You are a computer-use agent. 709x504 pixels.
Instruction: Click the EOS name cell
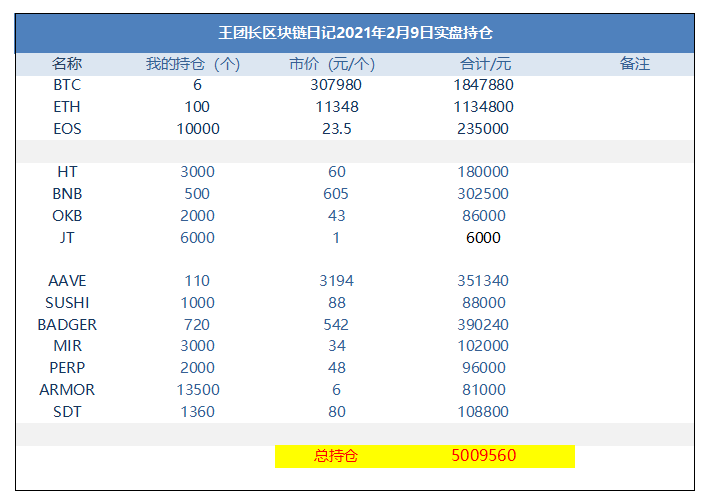pyautogui.click(x=67, y=129)
